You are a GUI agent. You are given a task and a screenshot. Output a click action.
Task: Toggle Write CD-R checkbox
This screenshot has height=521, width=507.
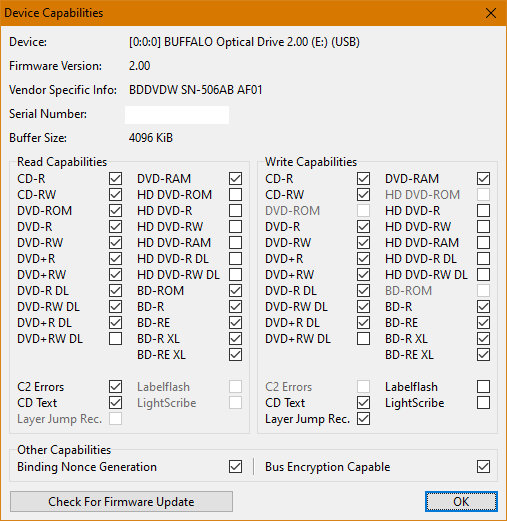tap(363, 179)
